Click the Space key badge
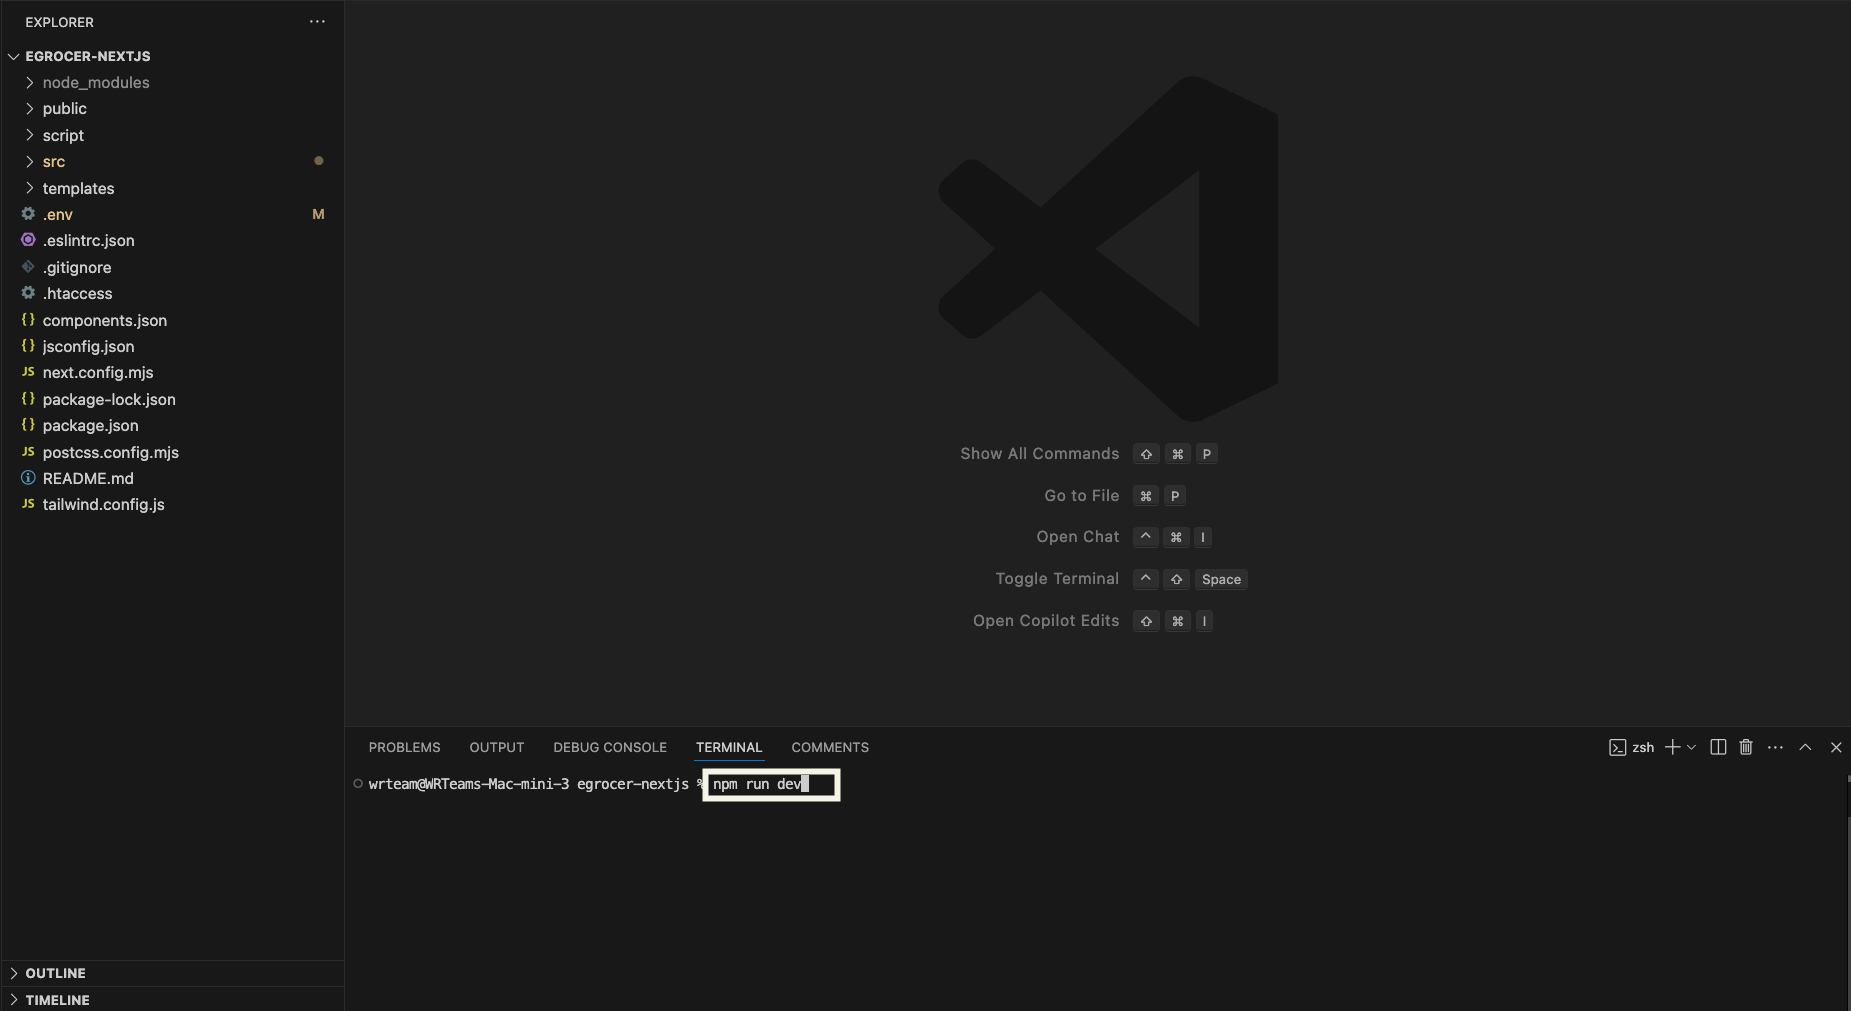This screenshot has height=1011, width=1851. click(x=1221, y=579)
